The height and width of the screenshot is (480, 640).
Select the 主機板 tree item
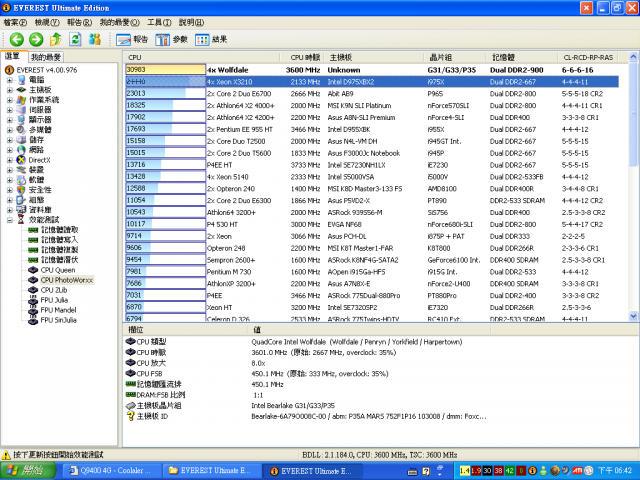[40, 90]
